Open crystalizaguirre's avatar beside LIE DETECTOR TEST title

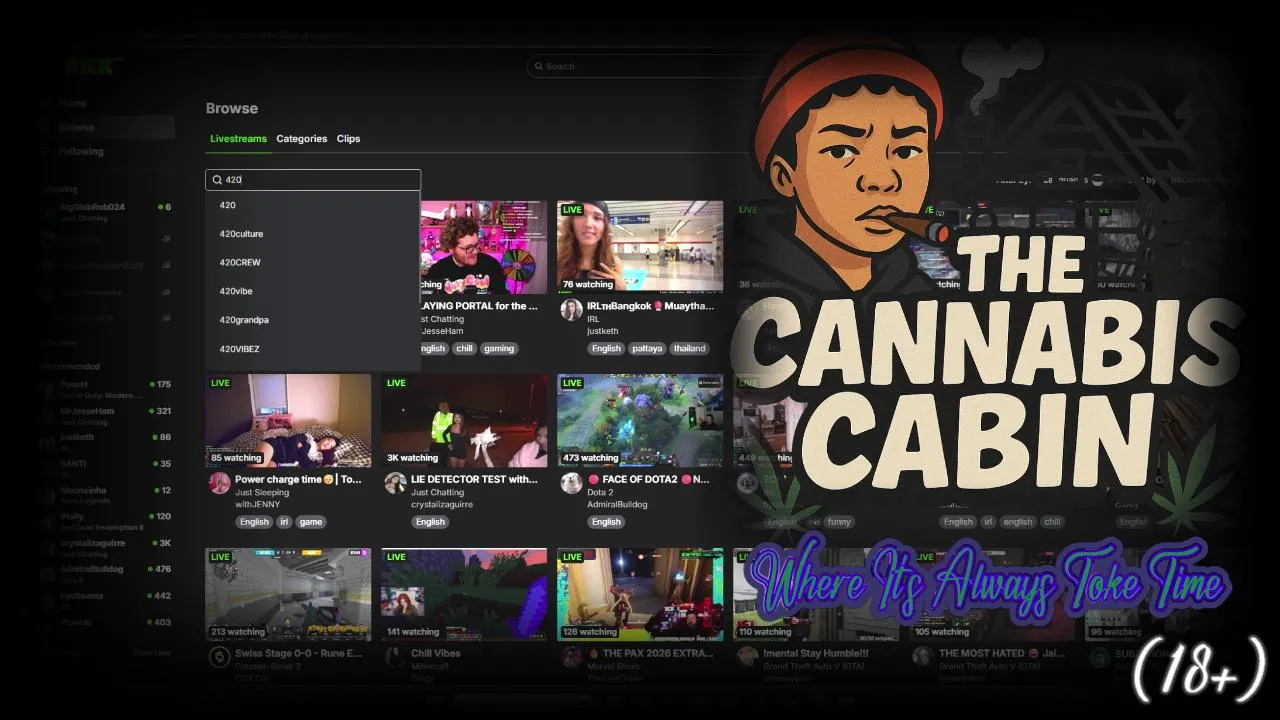coord(395,483)
